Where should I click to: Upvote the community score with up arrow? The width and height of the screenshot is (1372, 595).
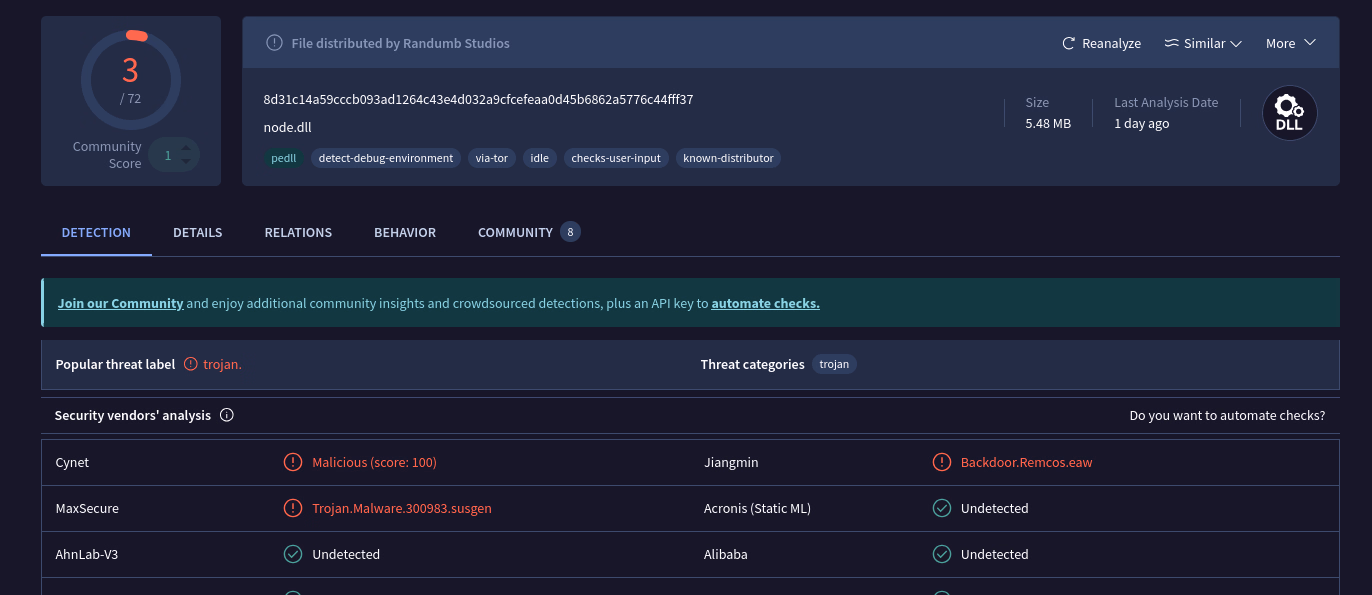click(x=186, y=149)
